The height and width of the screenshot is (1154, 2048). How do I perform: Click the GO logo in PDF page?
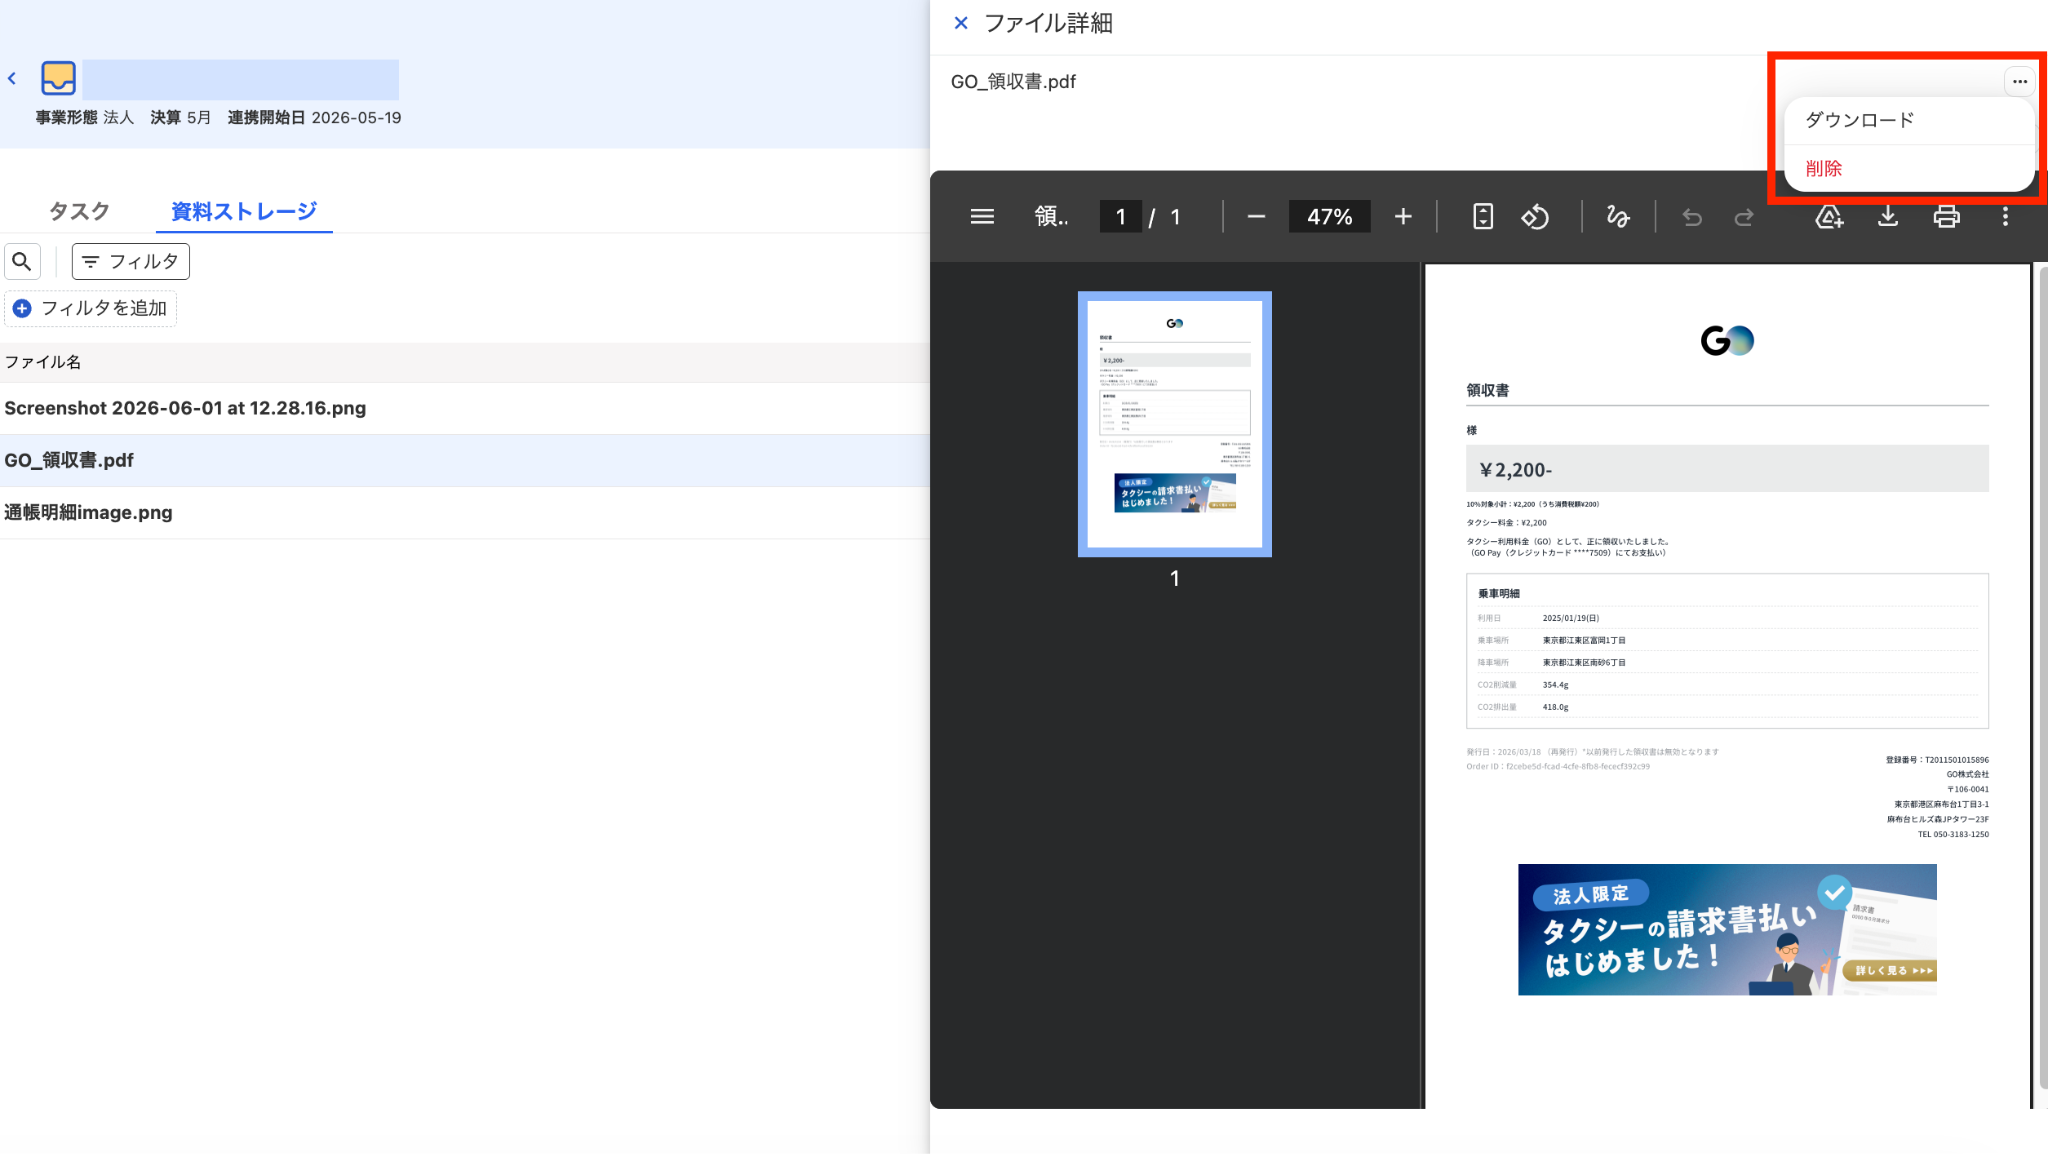[x=1727, y=341]
